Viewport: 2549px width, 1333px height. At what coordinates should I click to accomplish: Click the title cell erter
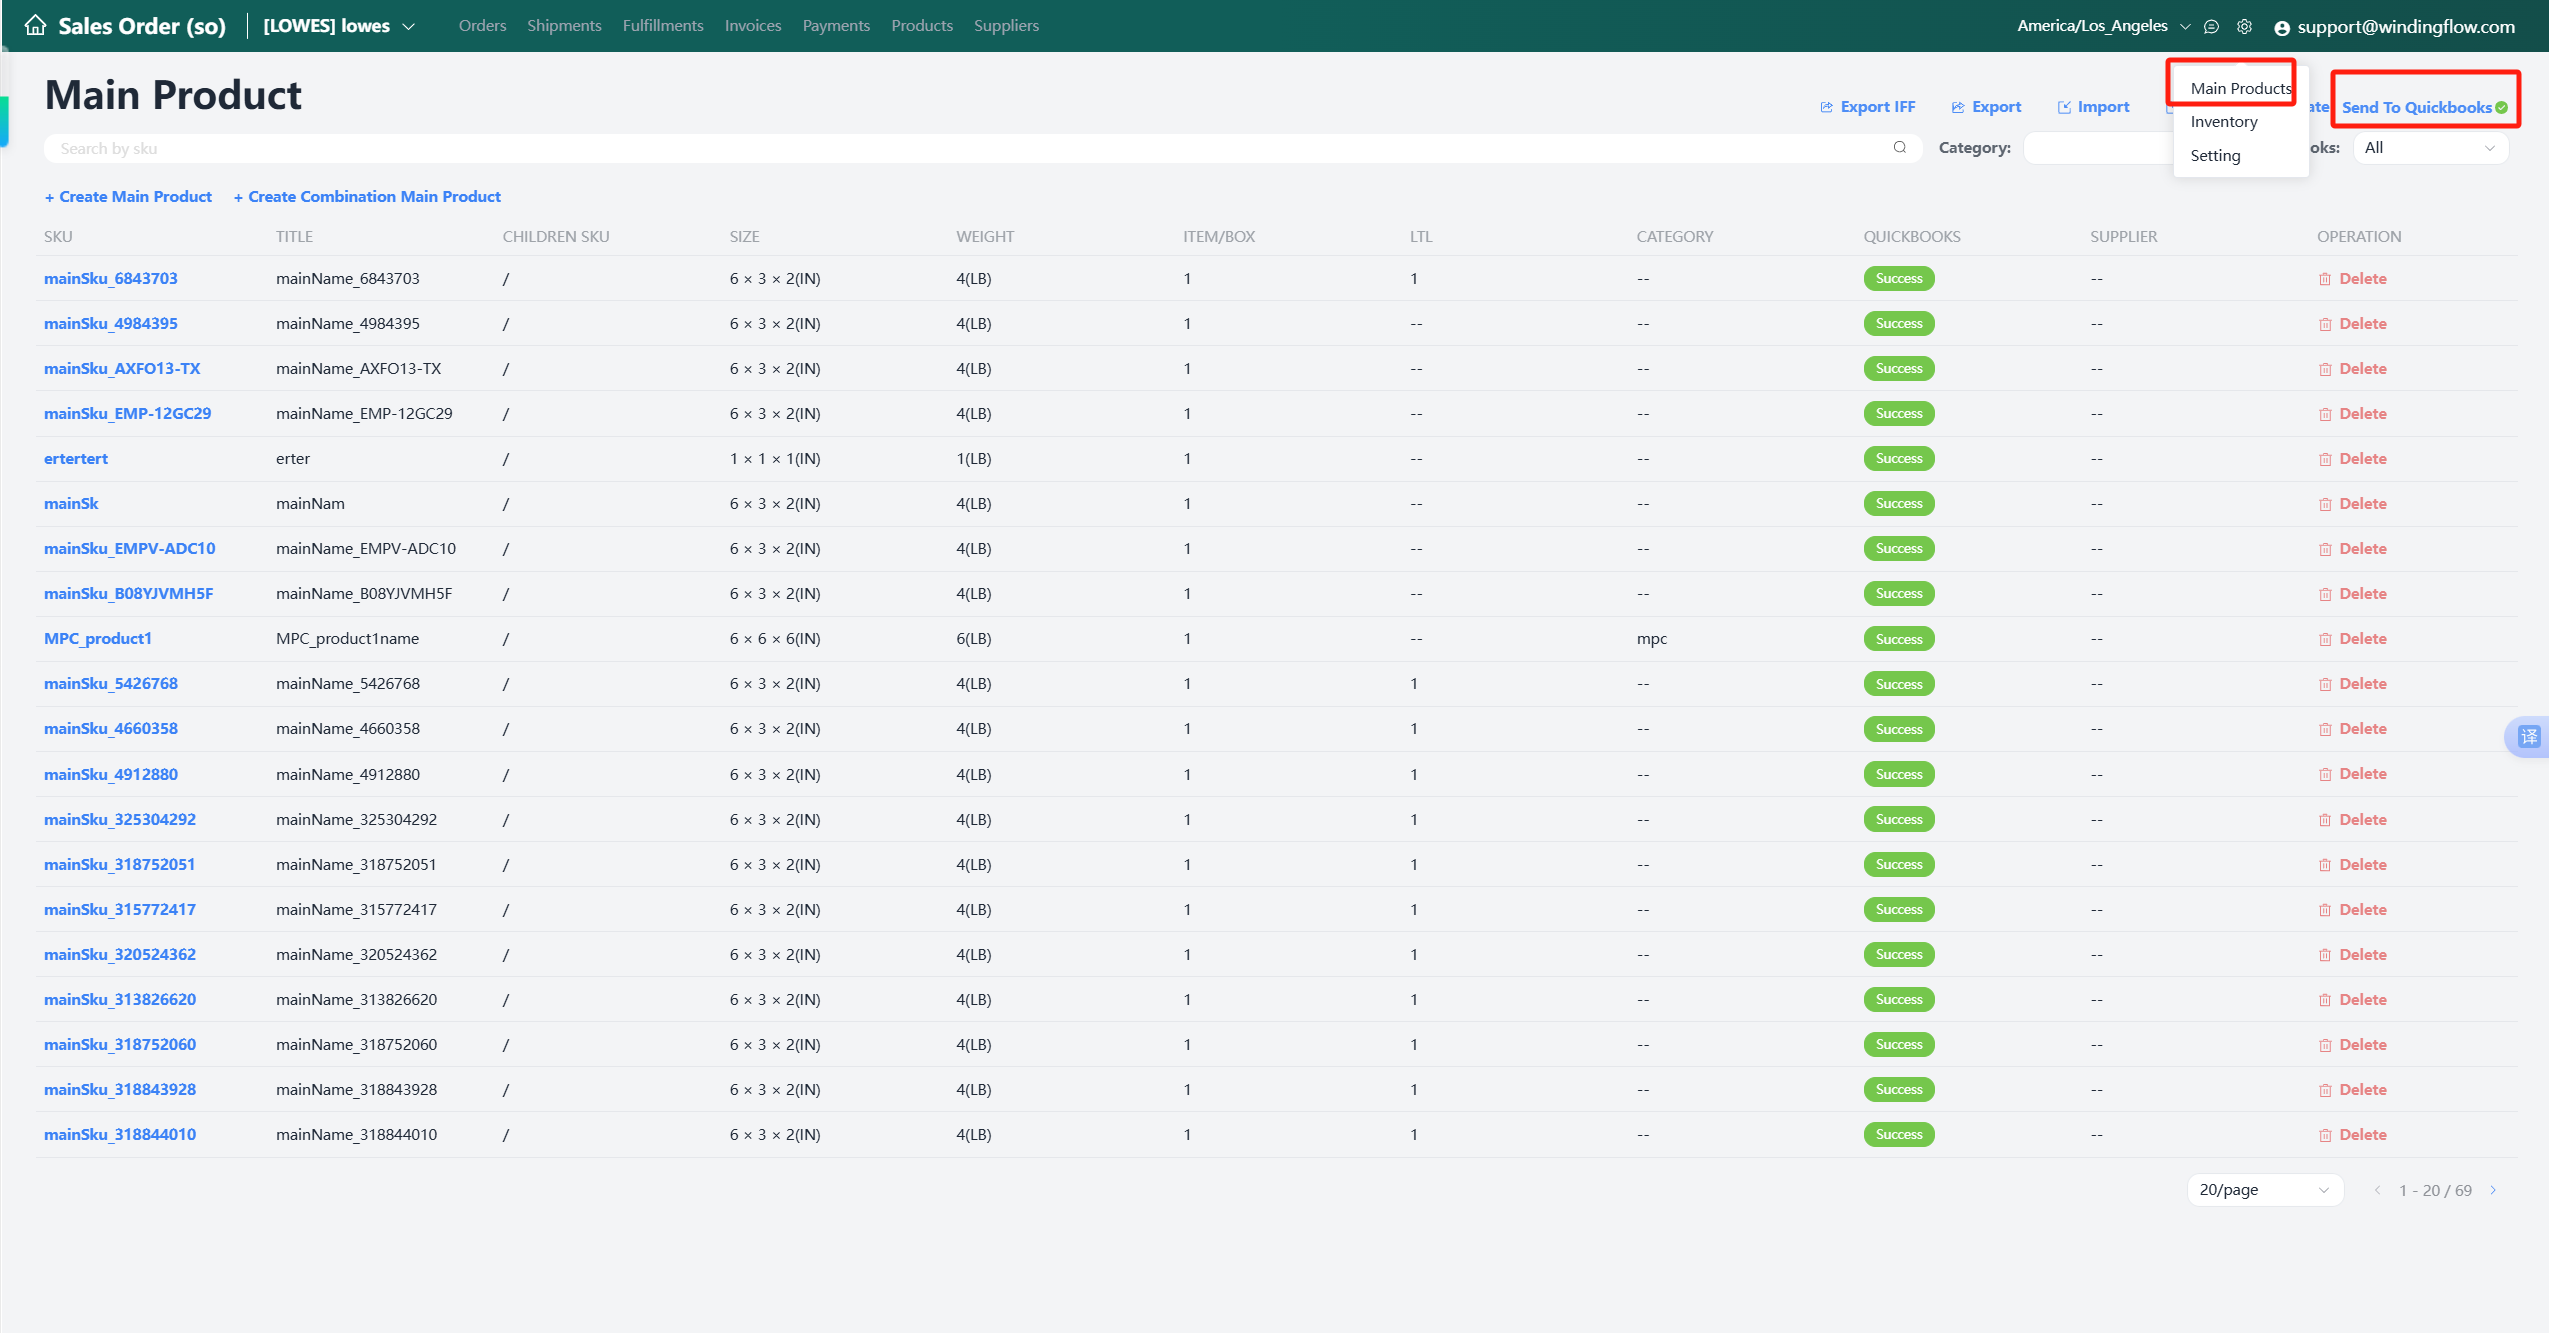click(x=292, y=459)
